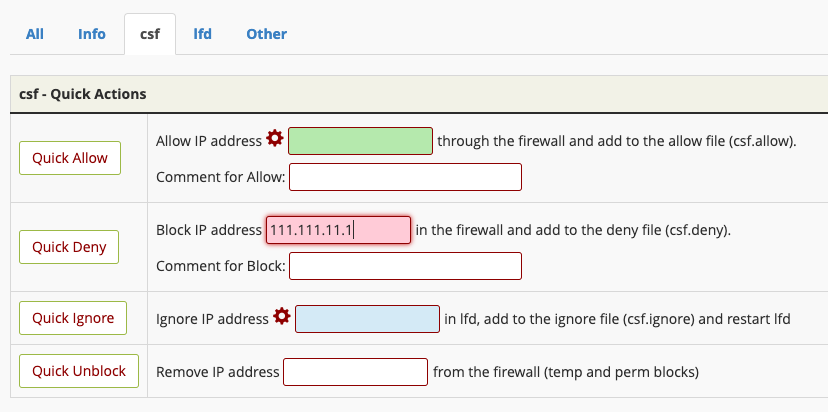This screenshot has width=828, height=412.
Task: Focus the Comment for Allow text box
Action: pyautogui.click(x=406, y=177)
